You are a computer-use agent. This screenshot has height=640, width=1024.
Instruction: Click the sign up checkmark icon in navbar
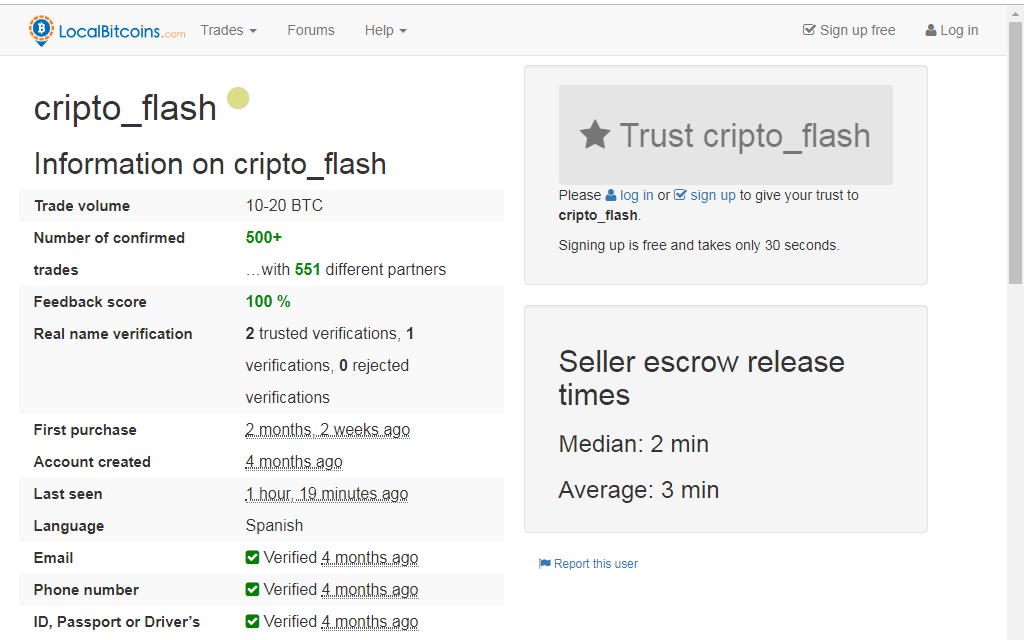click(x=809, y=30)
